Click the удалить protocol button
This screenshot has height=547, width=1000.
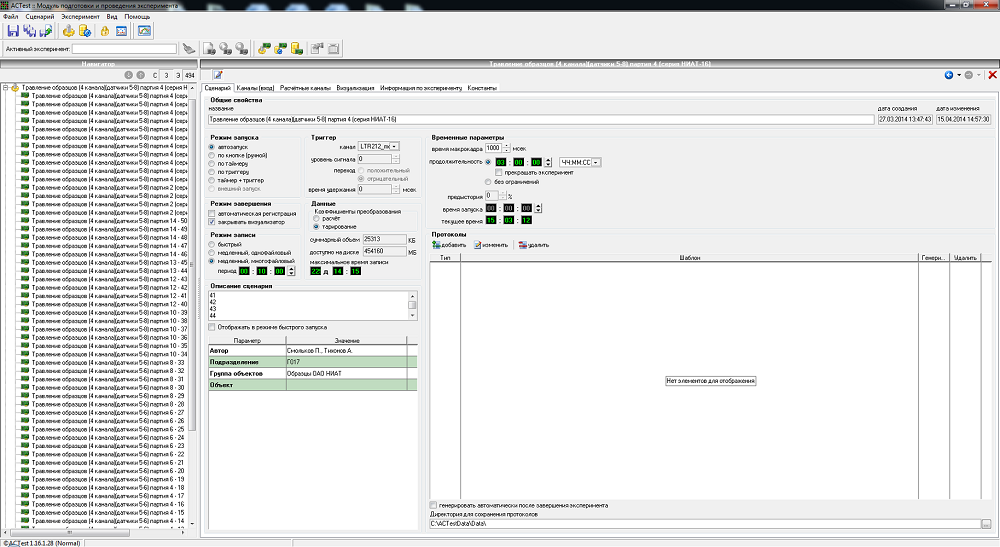tap(534, 245)
